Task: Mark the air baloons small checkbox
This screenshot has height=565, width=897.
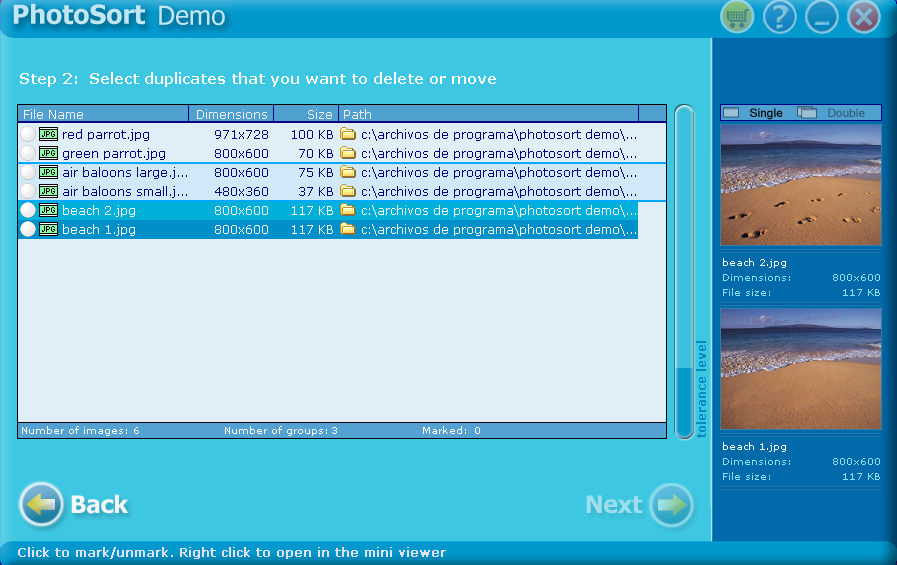Action: coord(28,191)
